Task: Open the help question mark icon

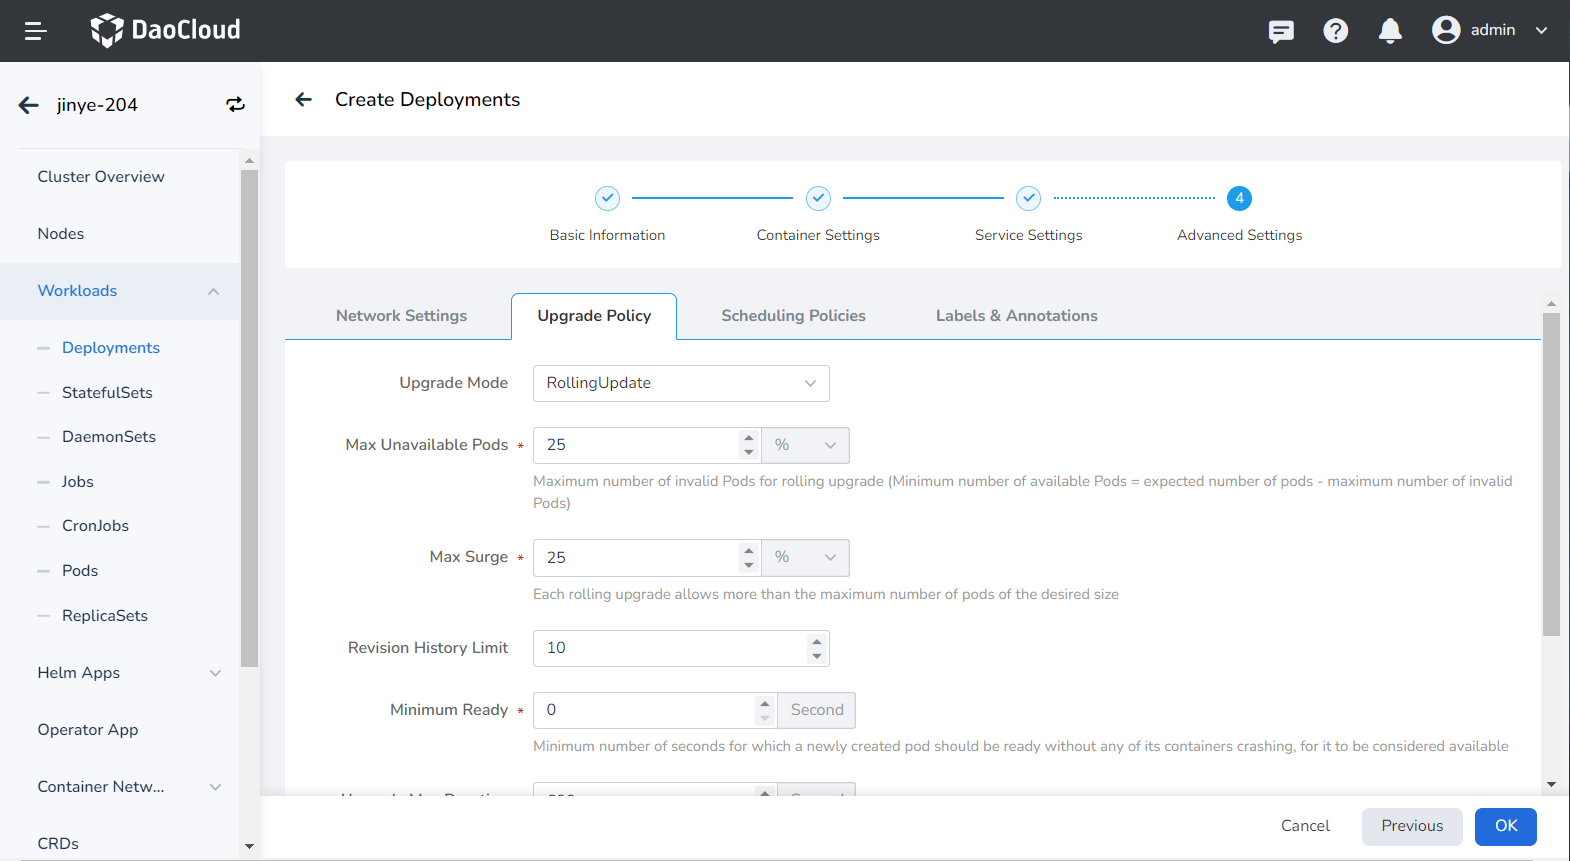Action: point(1335,31)
